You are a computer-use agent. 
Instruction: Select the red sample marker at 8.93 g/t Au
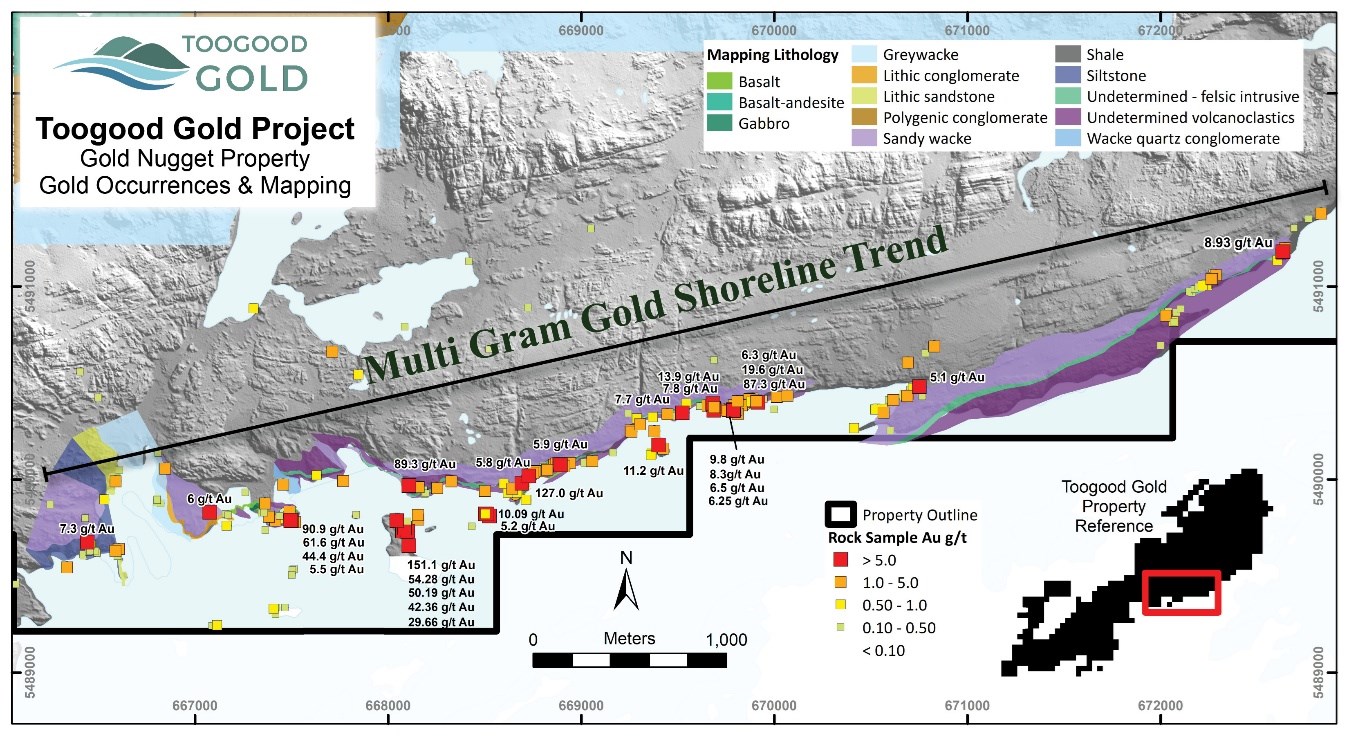[1282, 252]
